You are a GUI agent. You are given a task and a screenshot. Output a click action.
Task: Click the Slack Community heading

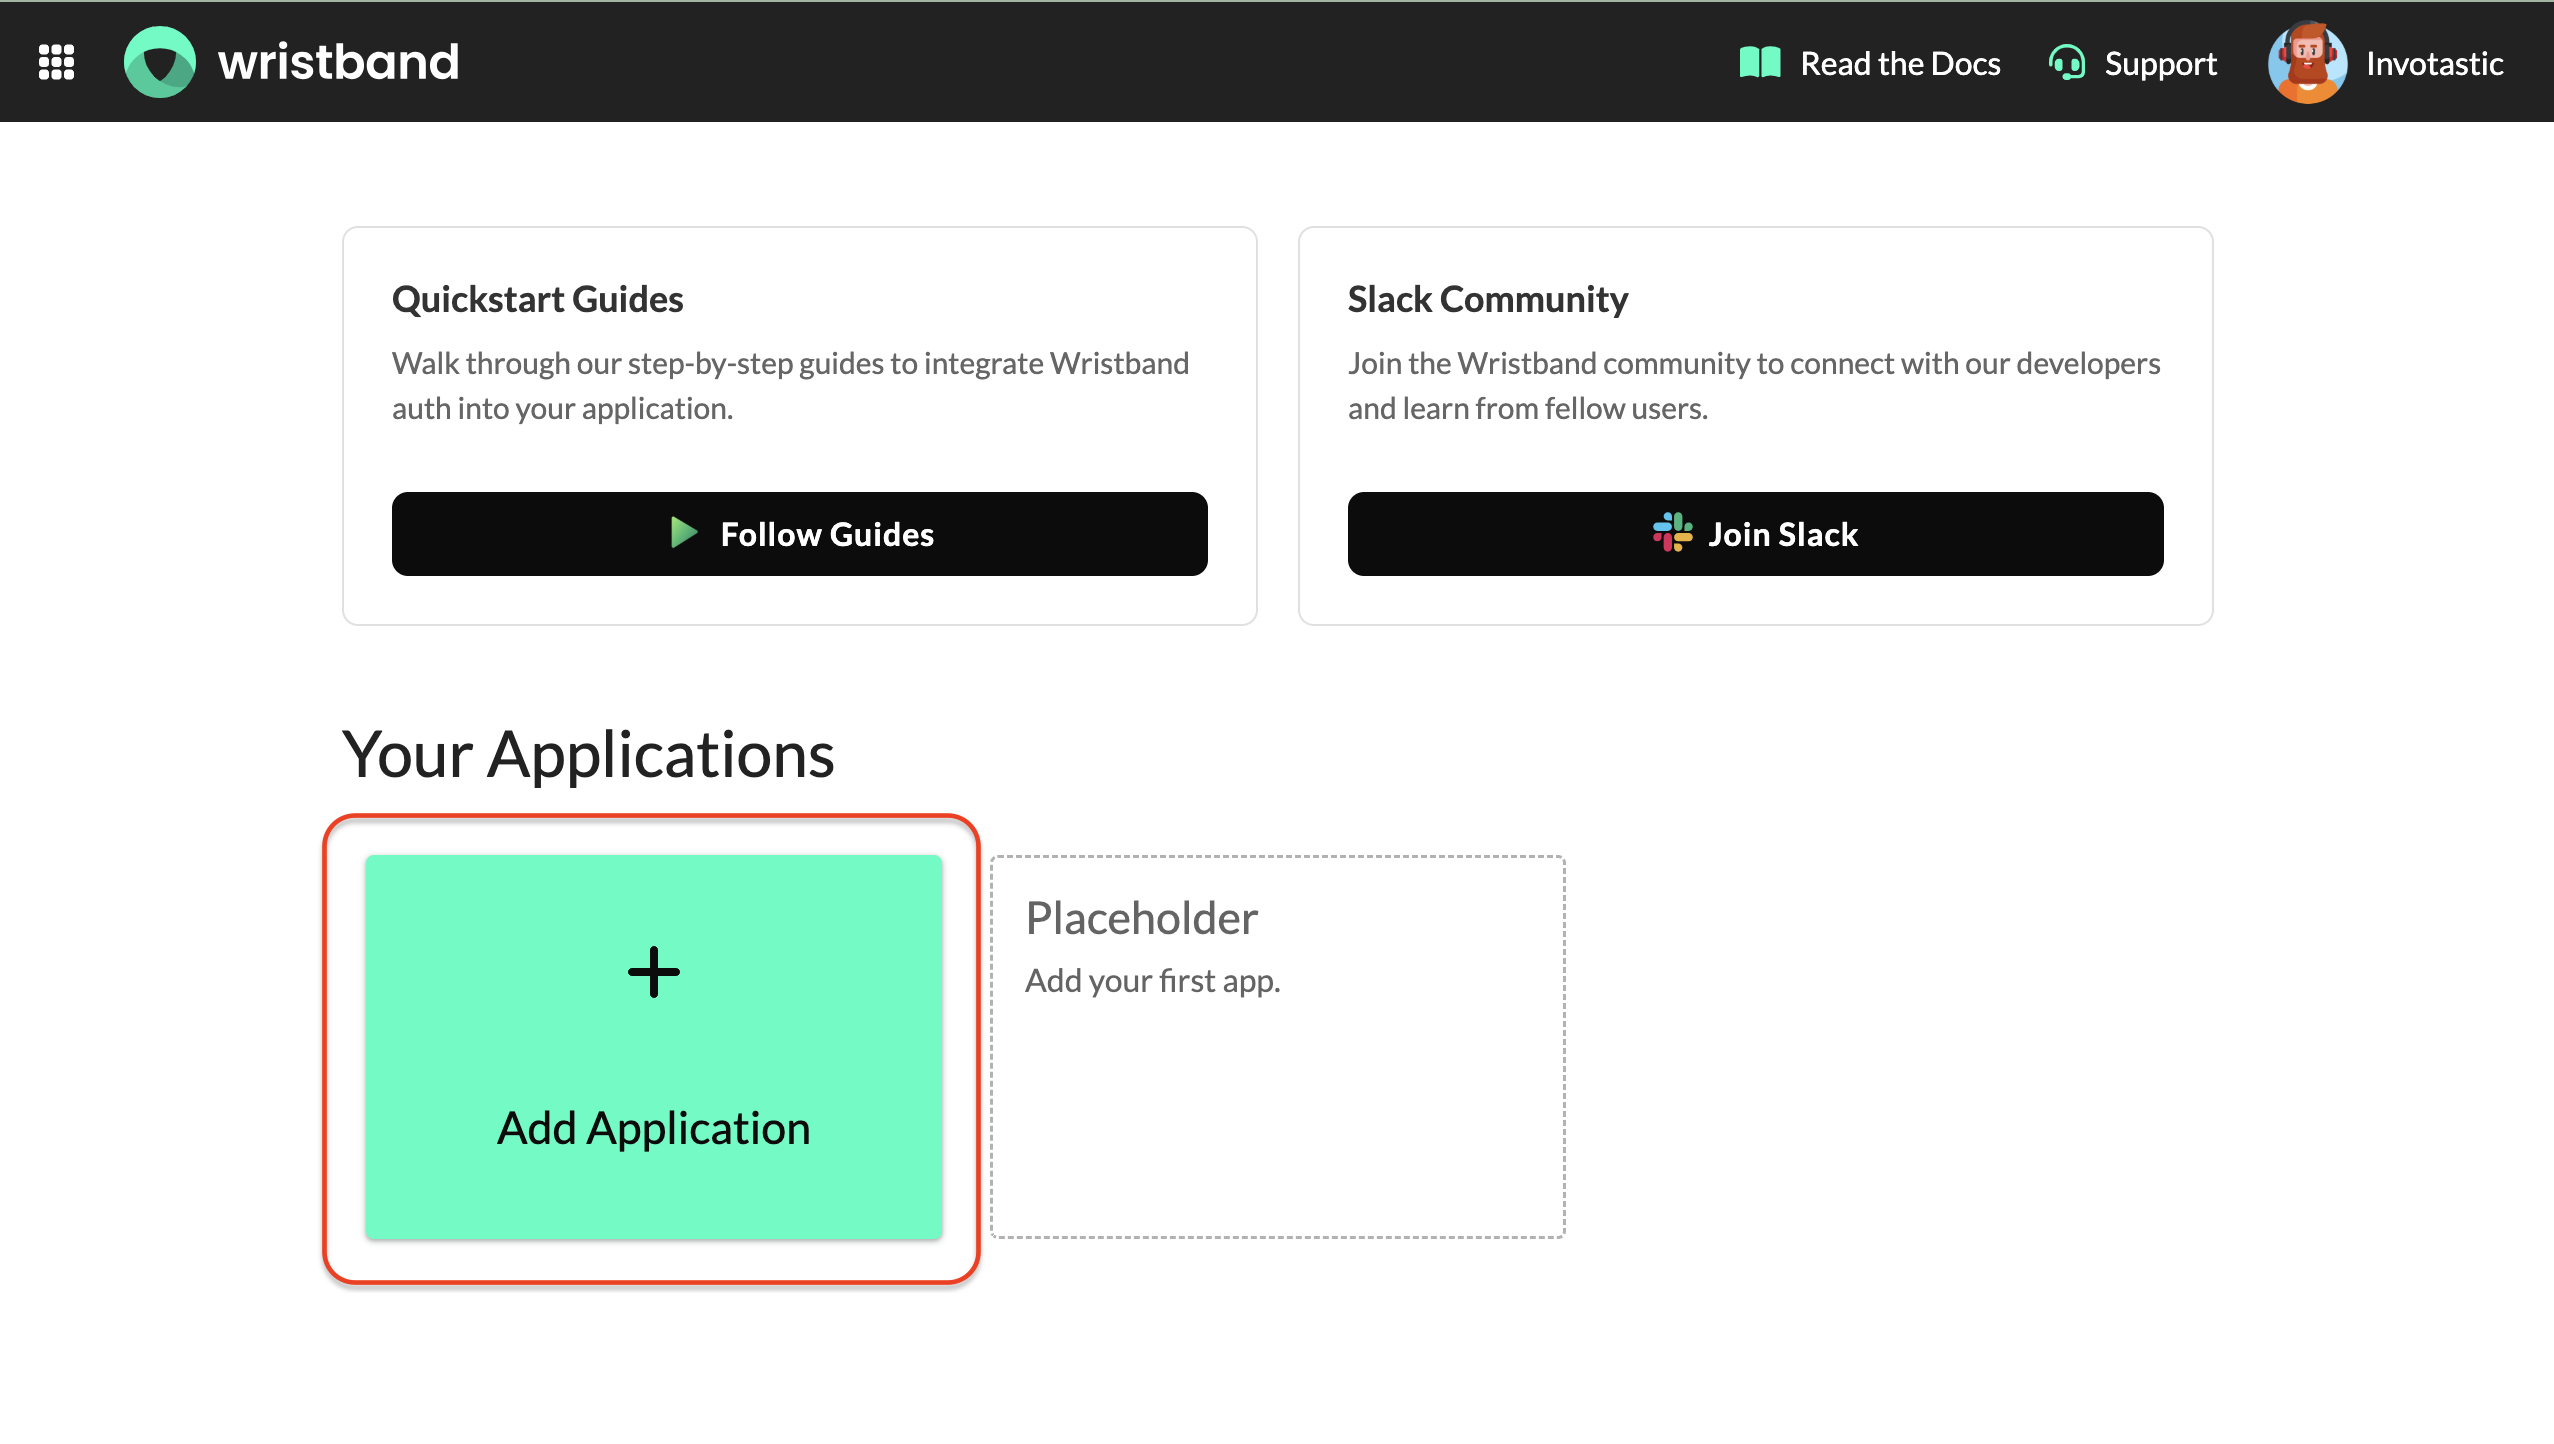1487,299
